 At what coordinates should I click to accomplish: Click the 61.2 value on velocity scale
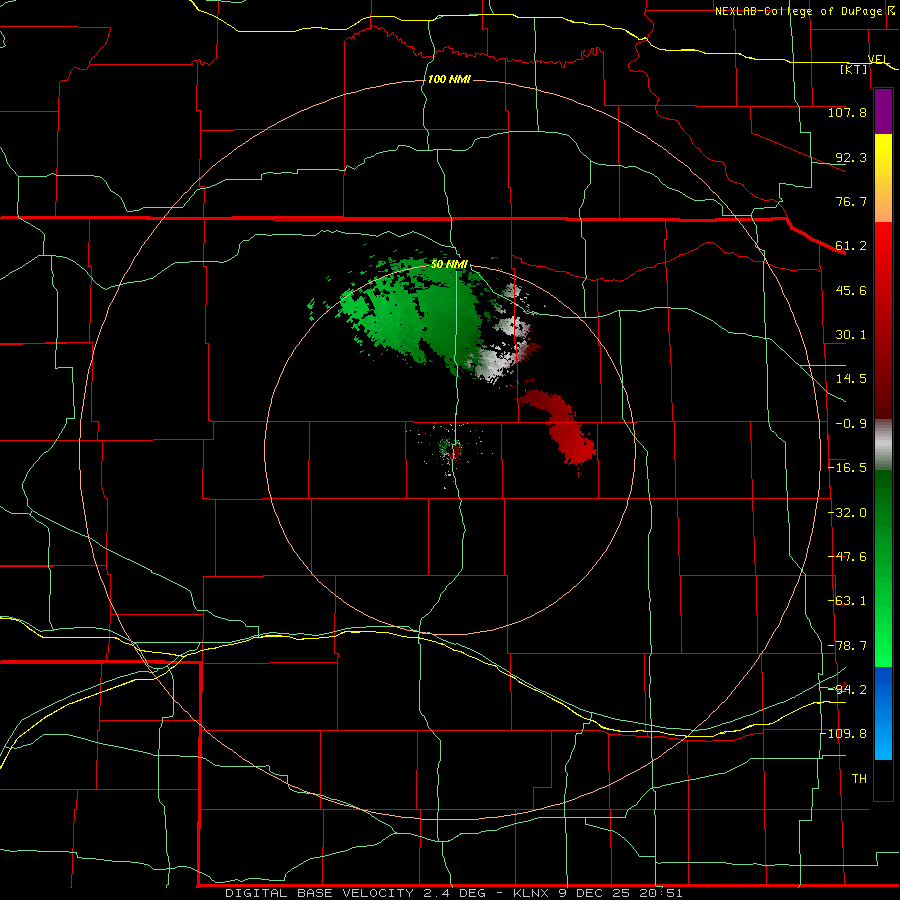[851, 246]
